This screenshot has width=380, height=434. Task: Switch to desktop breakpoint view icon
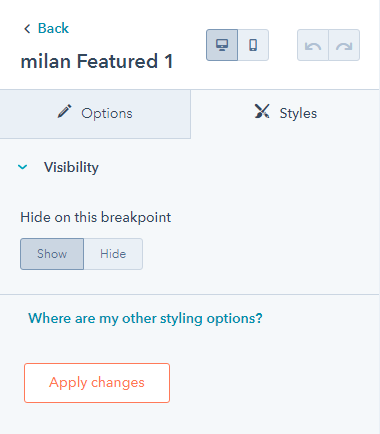click(222, 45)
